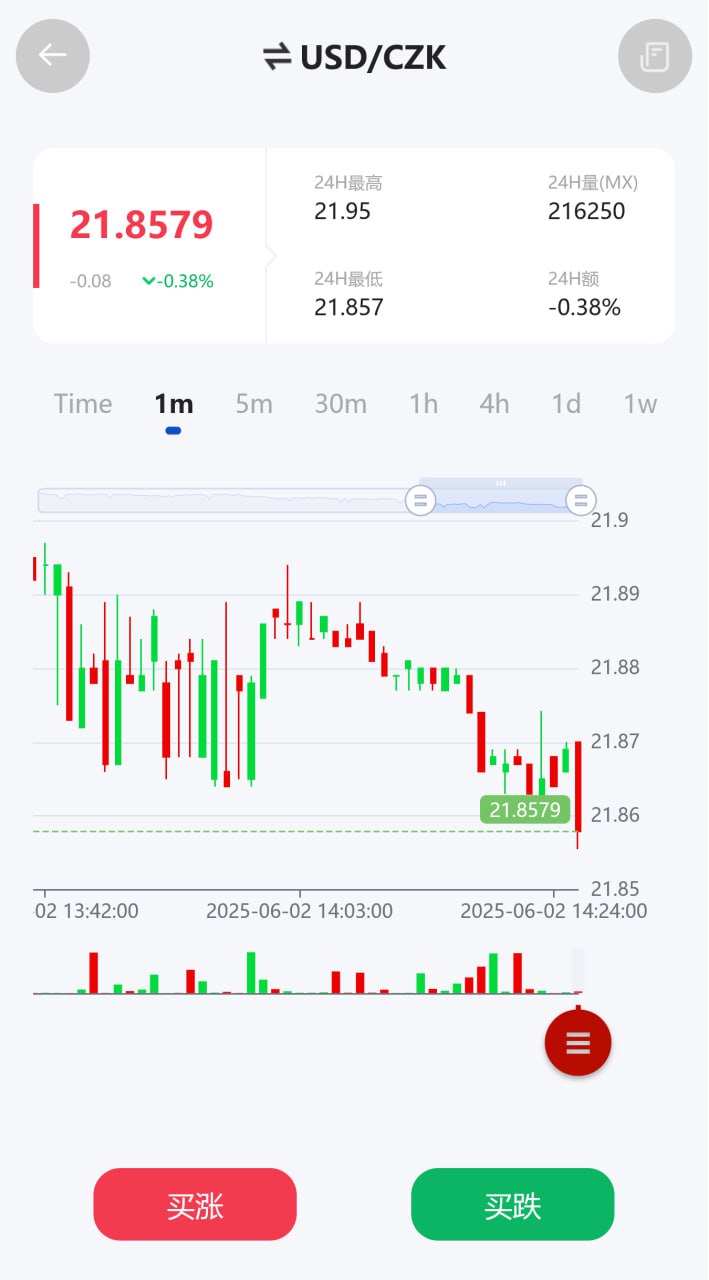Click the large red 21.8579 current price

[141, 225]
